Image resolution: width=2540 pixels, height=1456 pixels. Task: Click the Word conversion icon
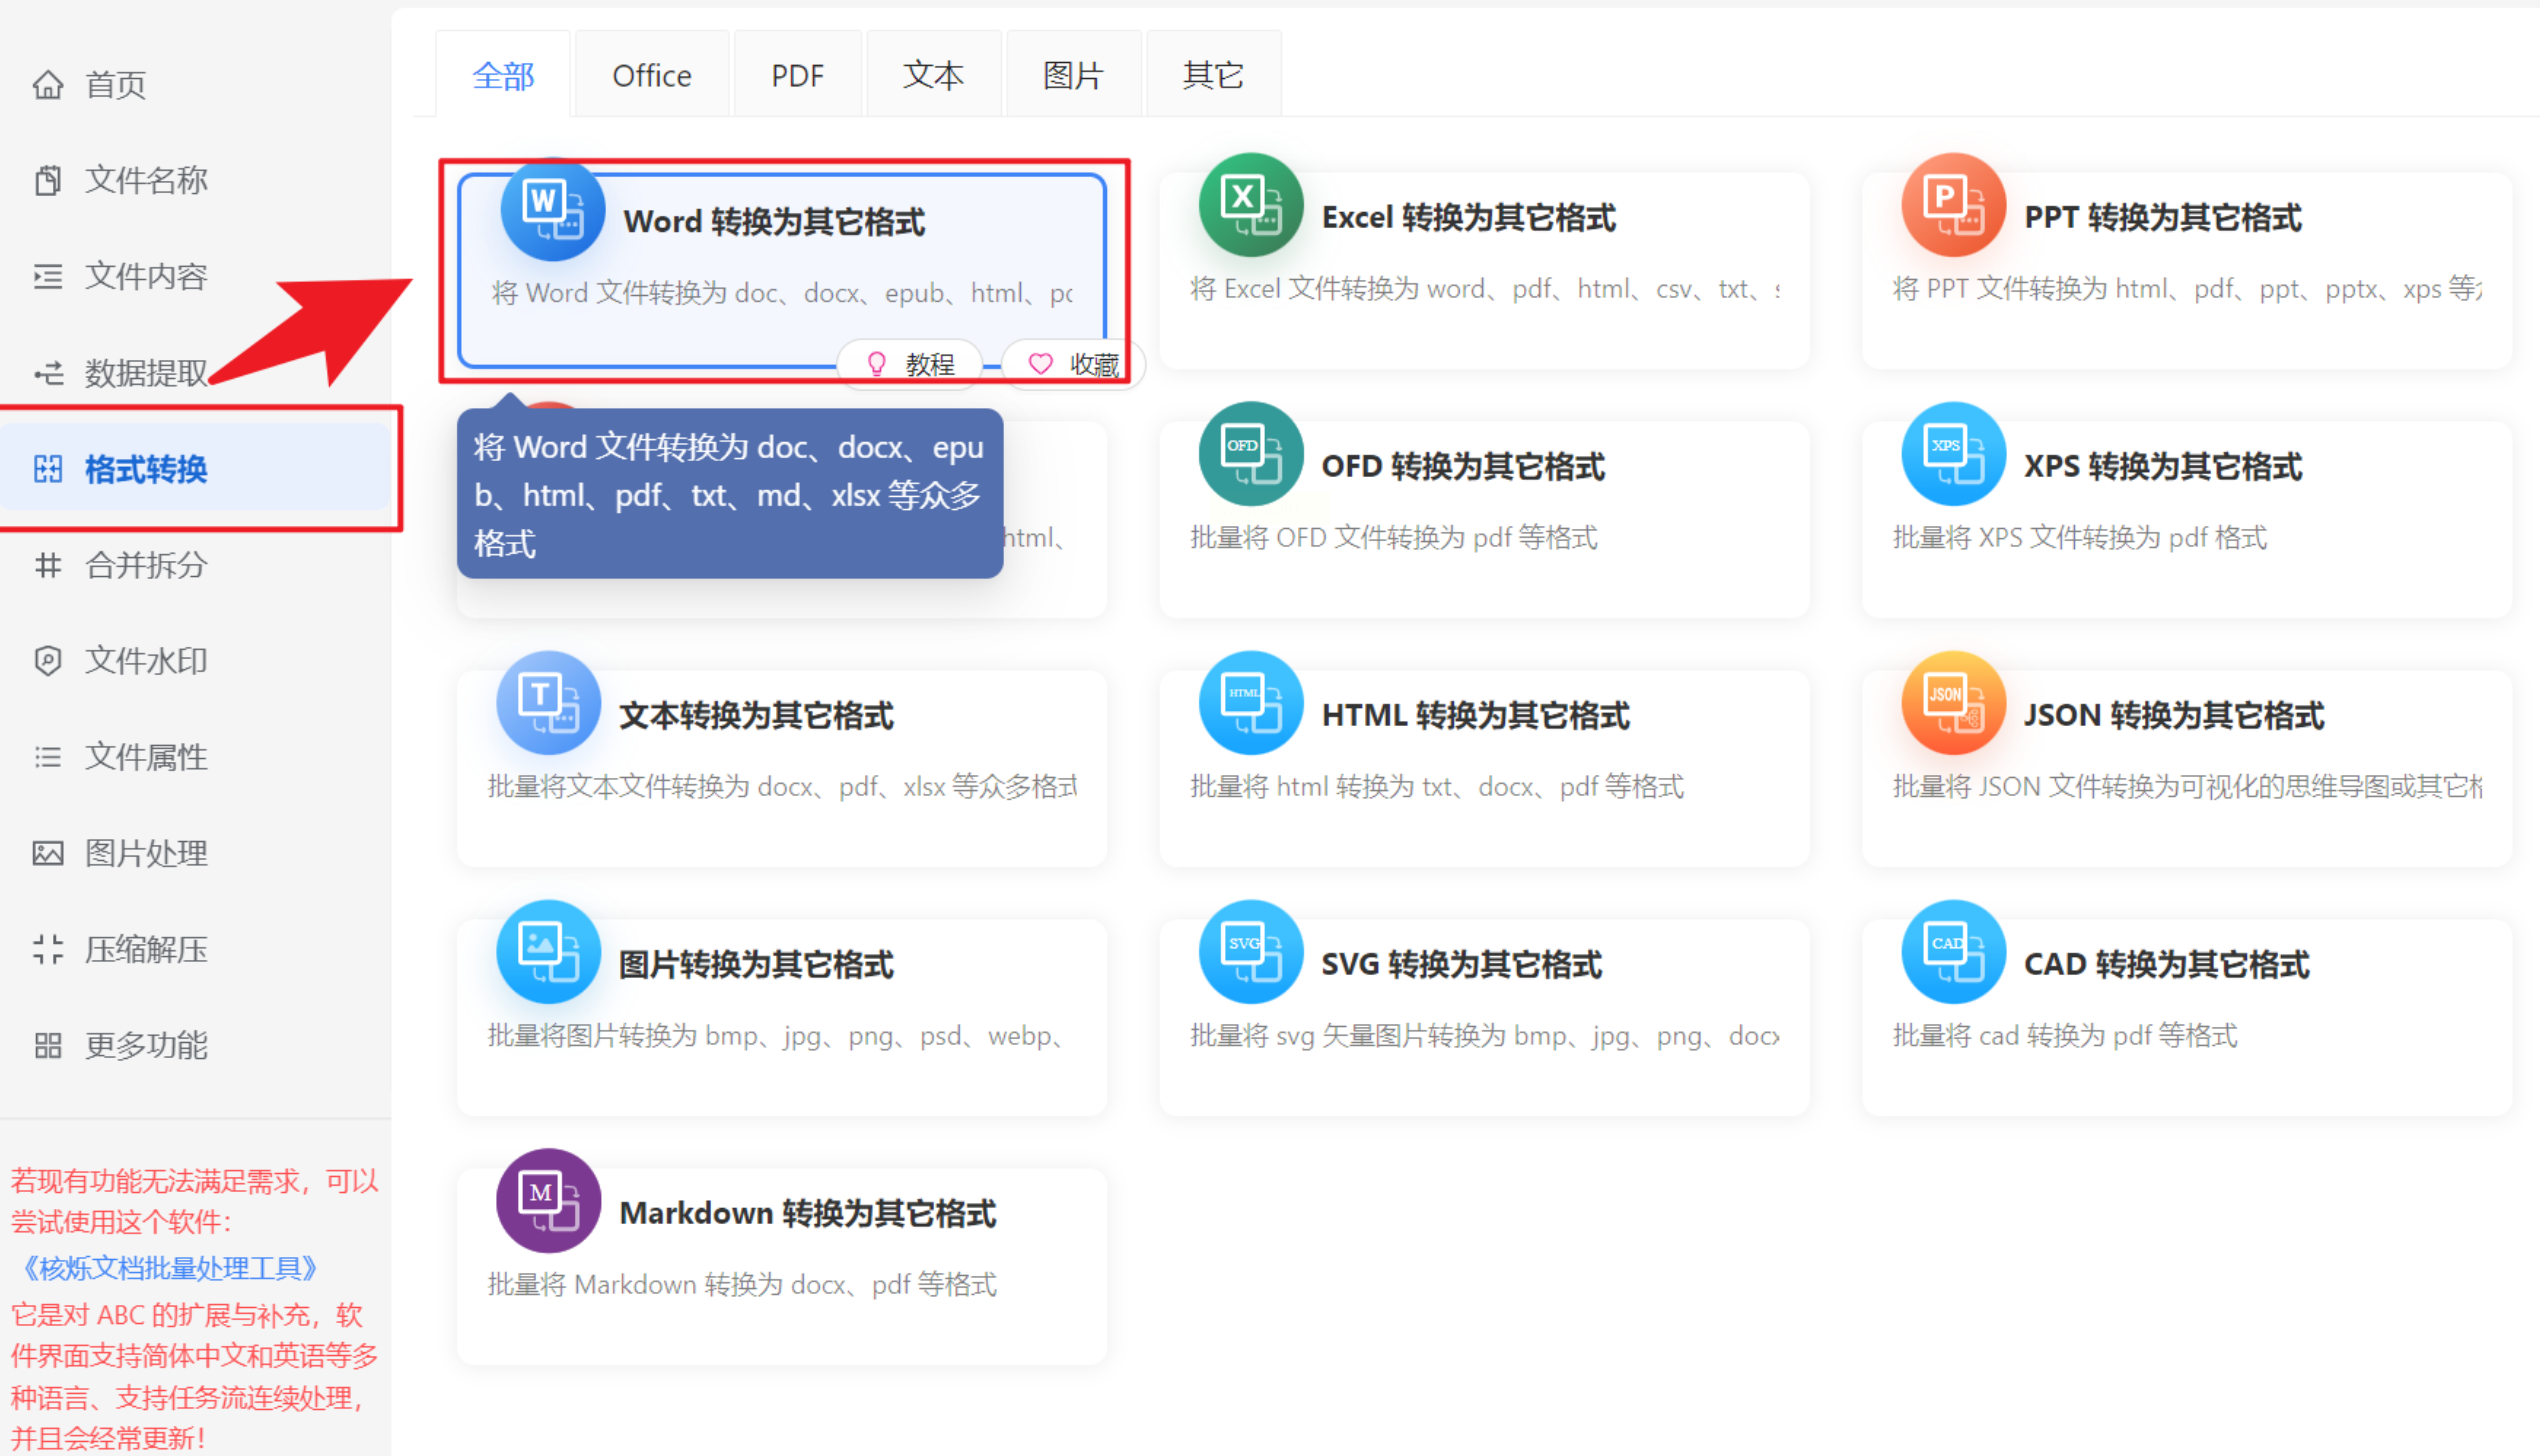point(552,209)
